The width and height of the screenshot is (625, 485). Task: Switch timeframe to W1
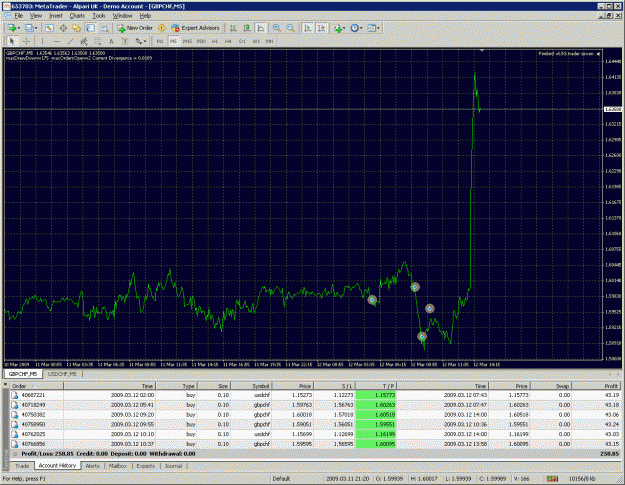coord(256,41)
